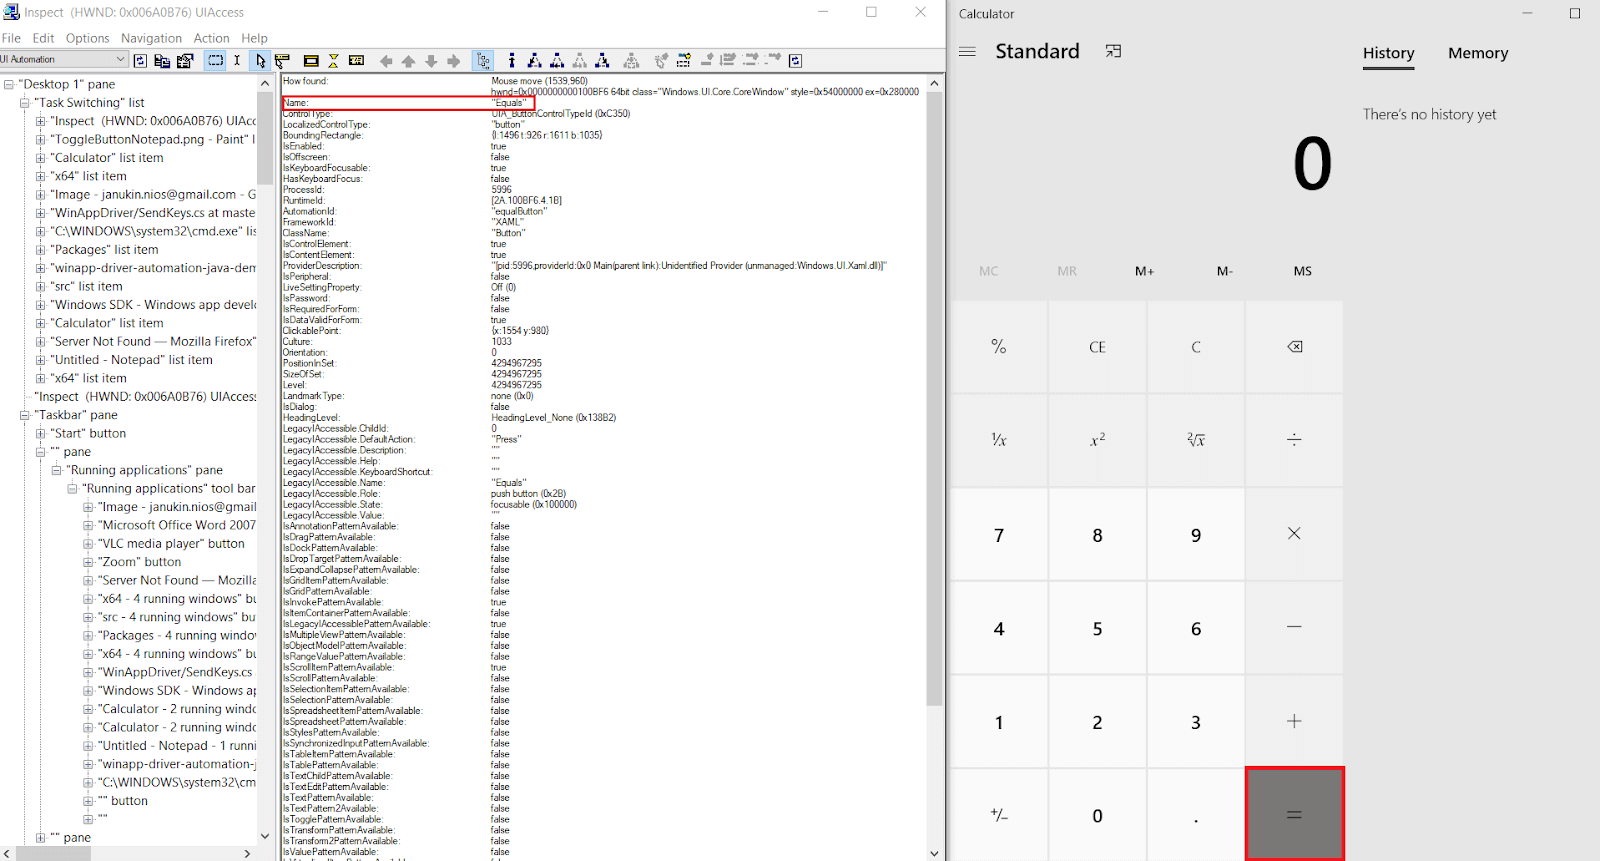
Task: Toggle Watch Caret I-beam toolbar icon
Action: point(237,61)
